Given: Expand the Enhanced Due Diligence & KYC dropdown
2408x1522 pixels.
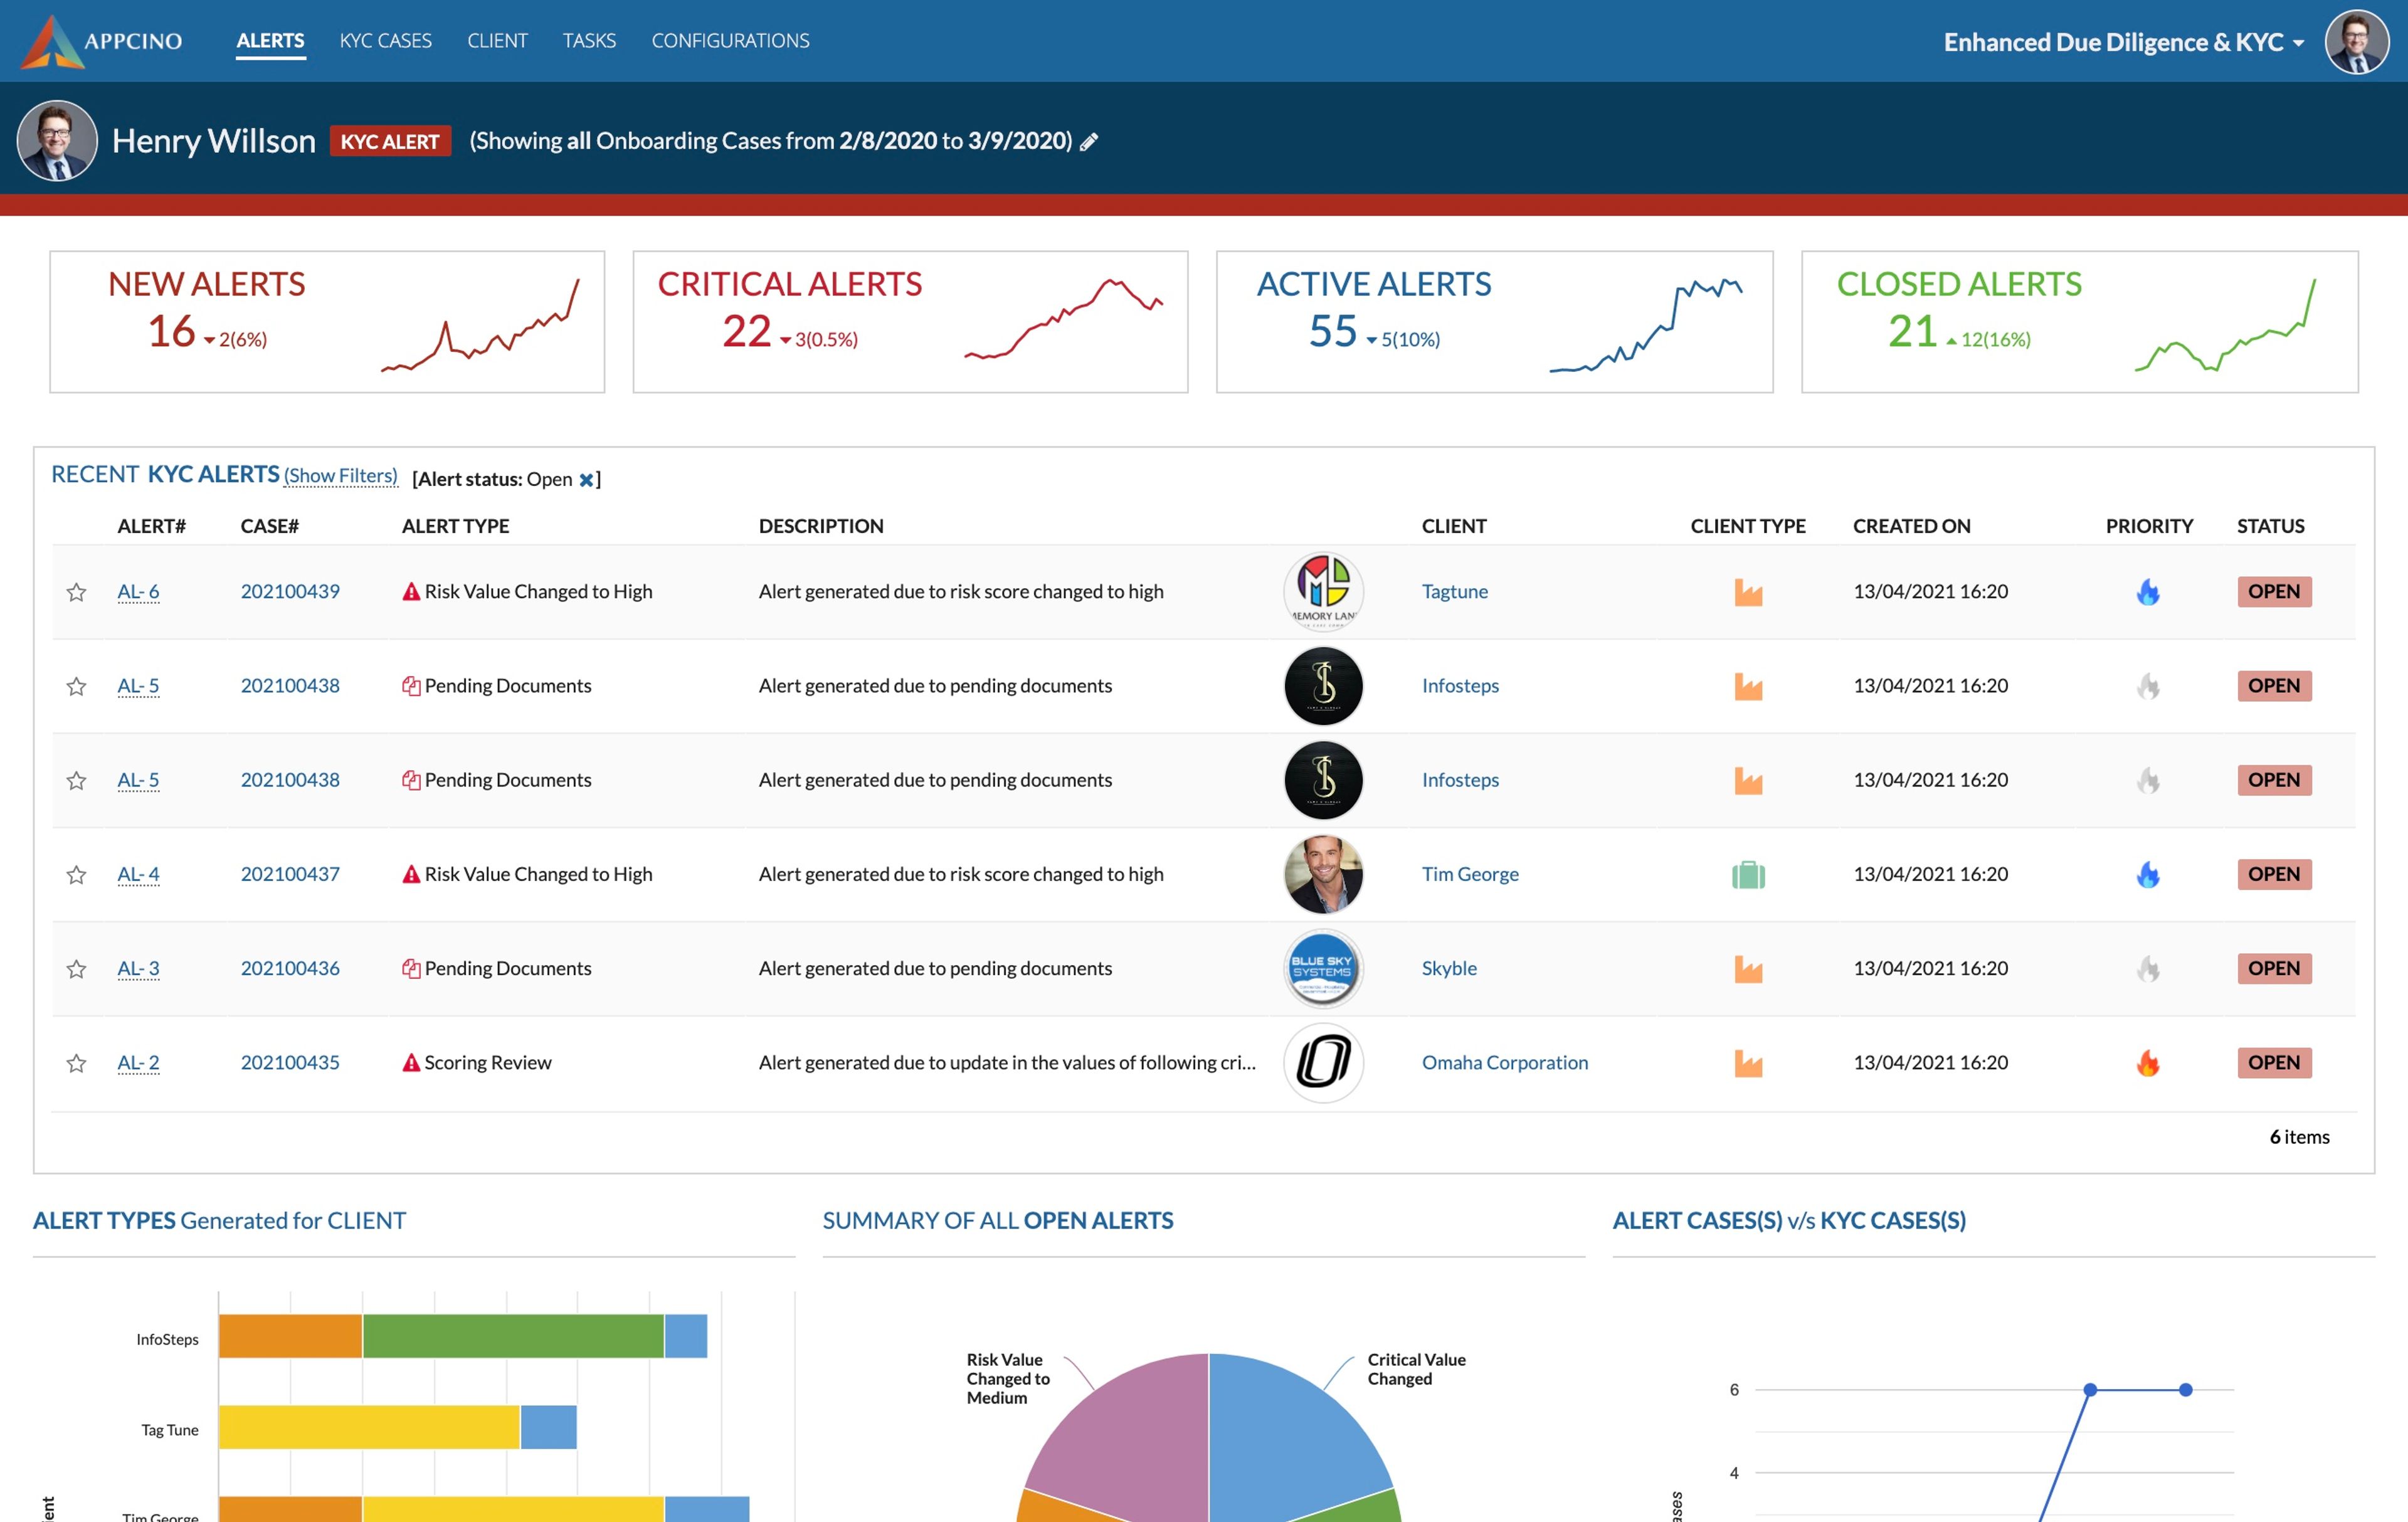Looking at the screenshot, I should [2124, 42].
